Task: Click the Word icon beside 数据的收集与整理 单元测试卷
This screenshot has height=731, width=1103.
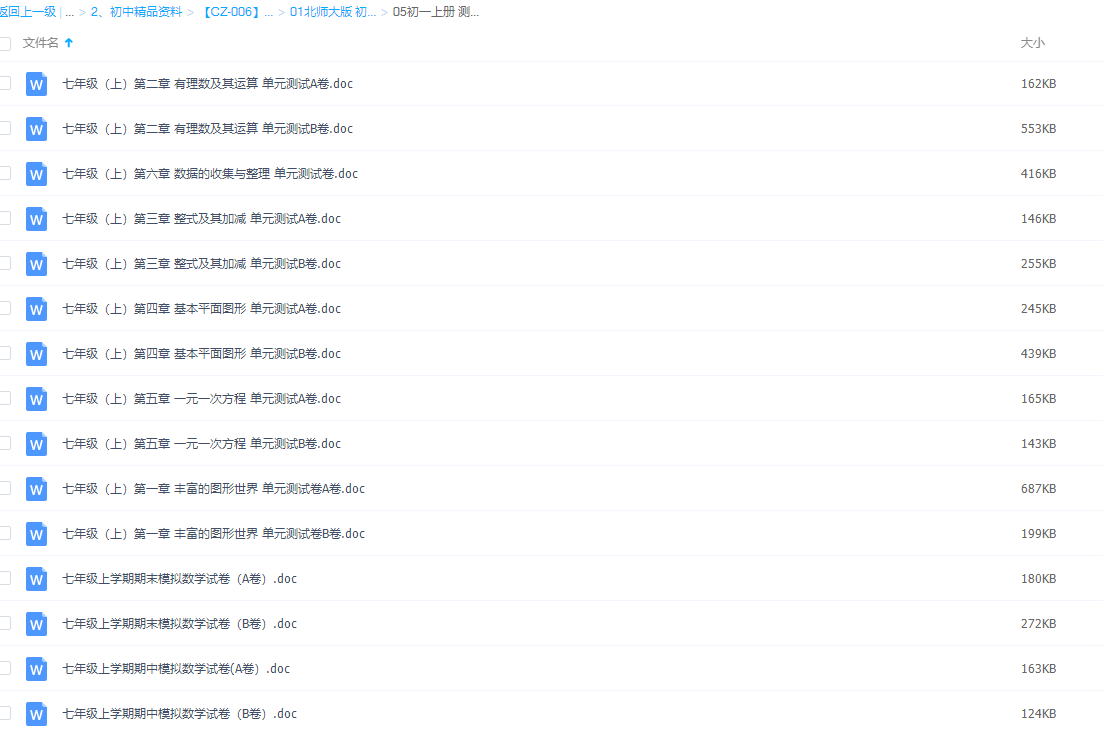Action: tap(36, 173)
